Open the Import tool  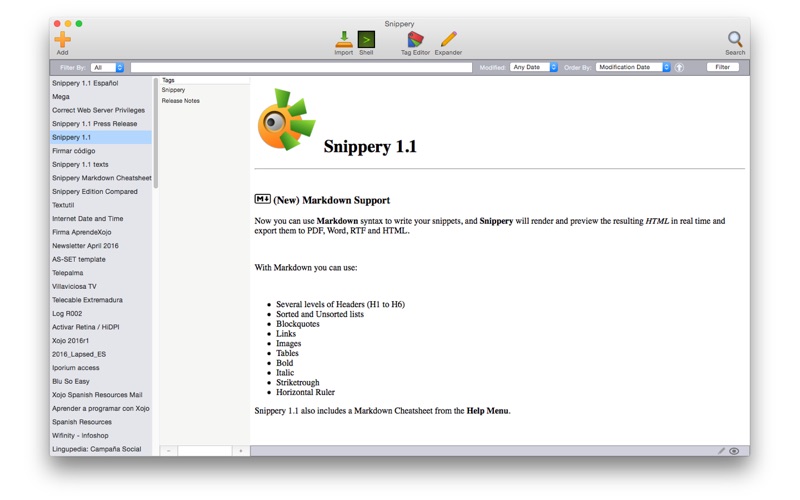point(343,39)
